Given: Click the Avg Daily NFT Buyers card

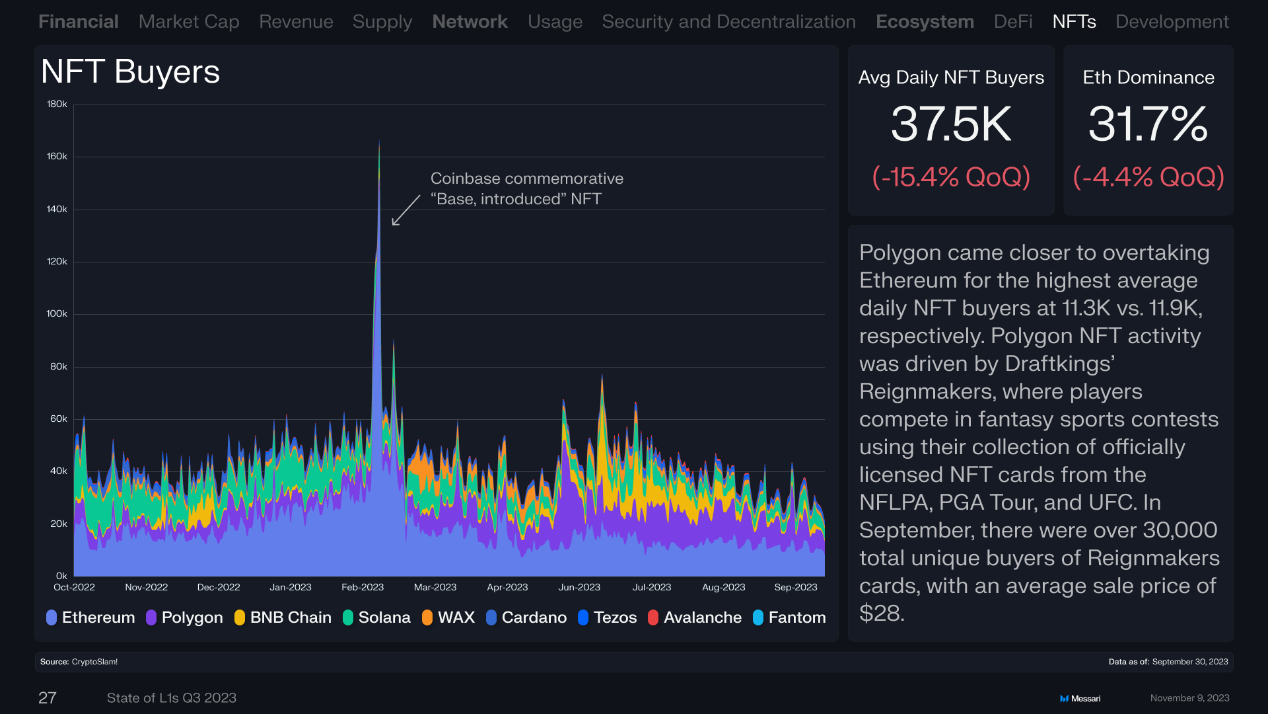Looking at the screenshot, I should (951, 130).
